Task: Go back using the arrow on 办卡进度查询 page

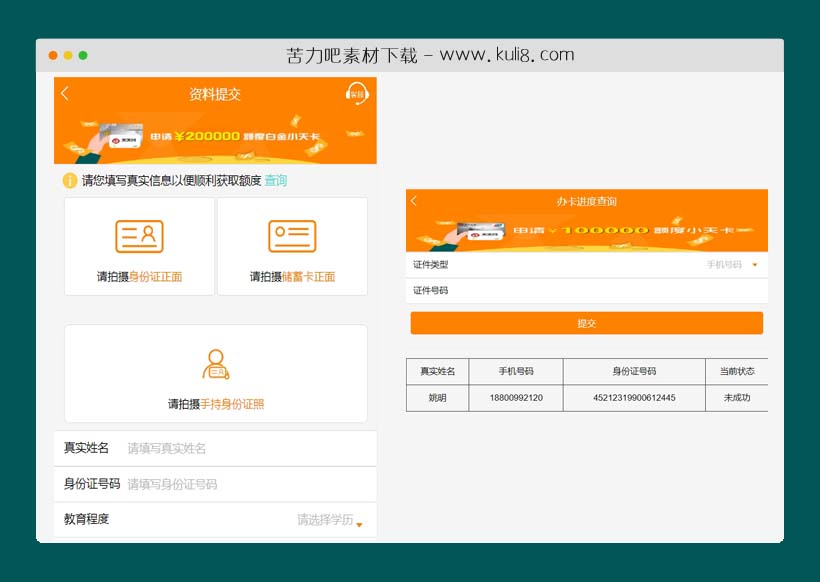Action: [x=415, y=199]
